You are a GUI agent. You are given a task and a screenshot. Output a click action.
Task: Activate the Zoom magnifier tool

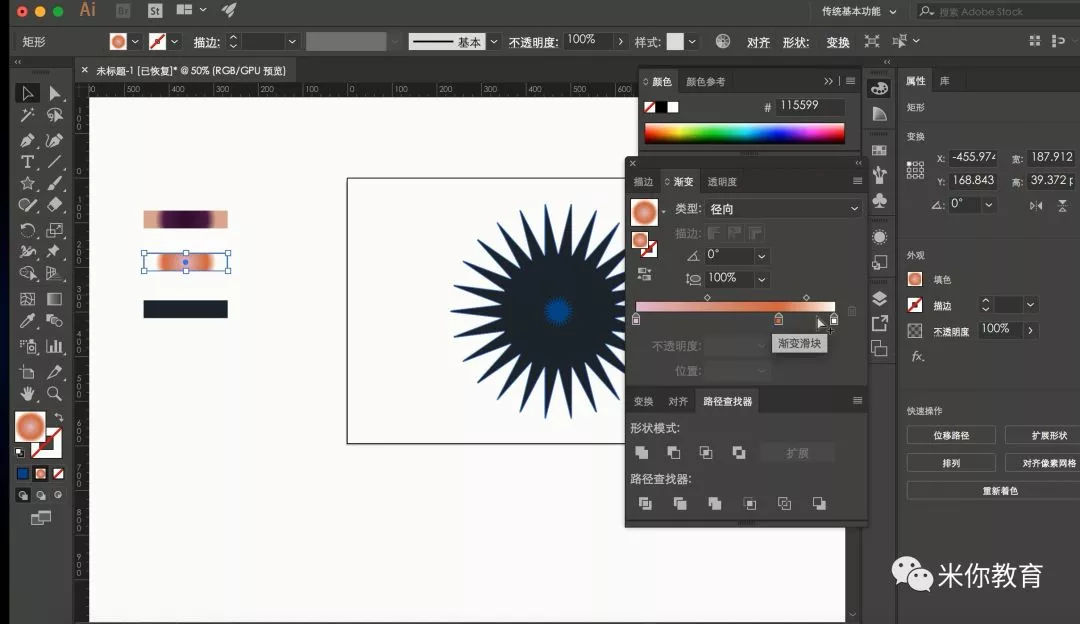(x=54, y=394)
